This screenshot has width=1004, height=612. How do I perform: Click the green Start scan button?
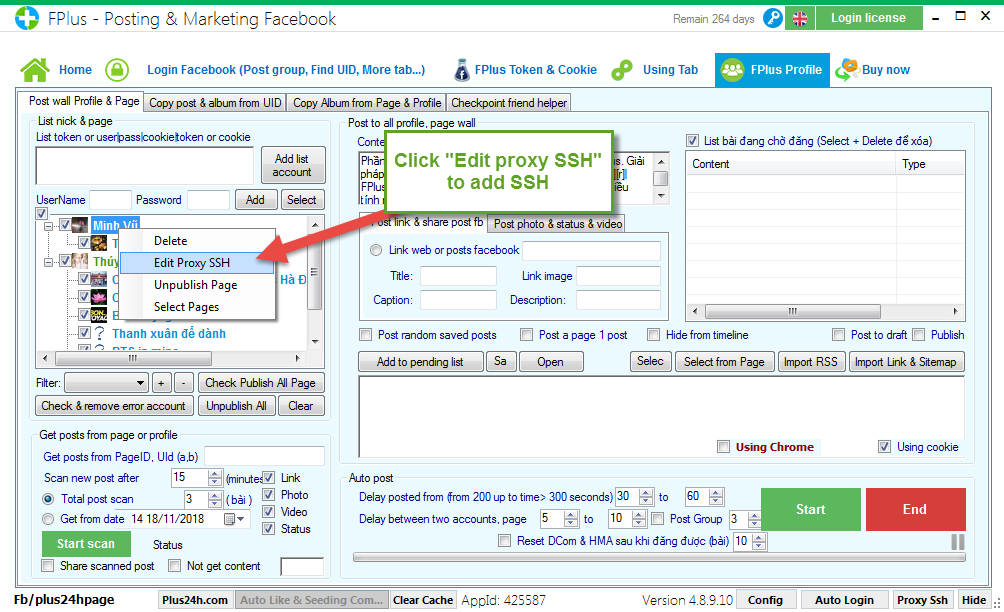(86, 544)
